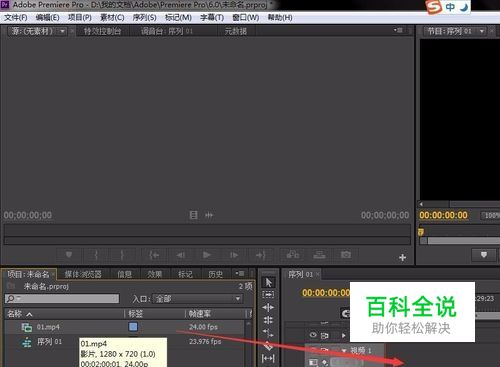Switch to the 历史 tab

pos(215,274)
